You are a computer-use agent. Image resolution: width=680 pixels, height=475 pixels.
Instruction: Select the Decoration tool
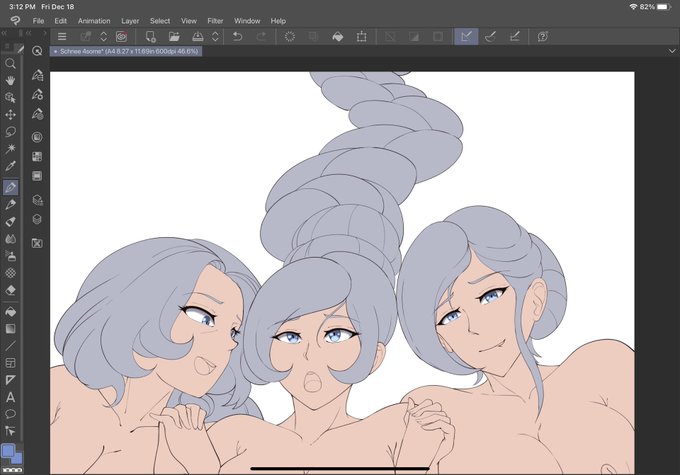(x=10, y=273)
